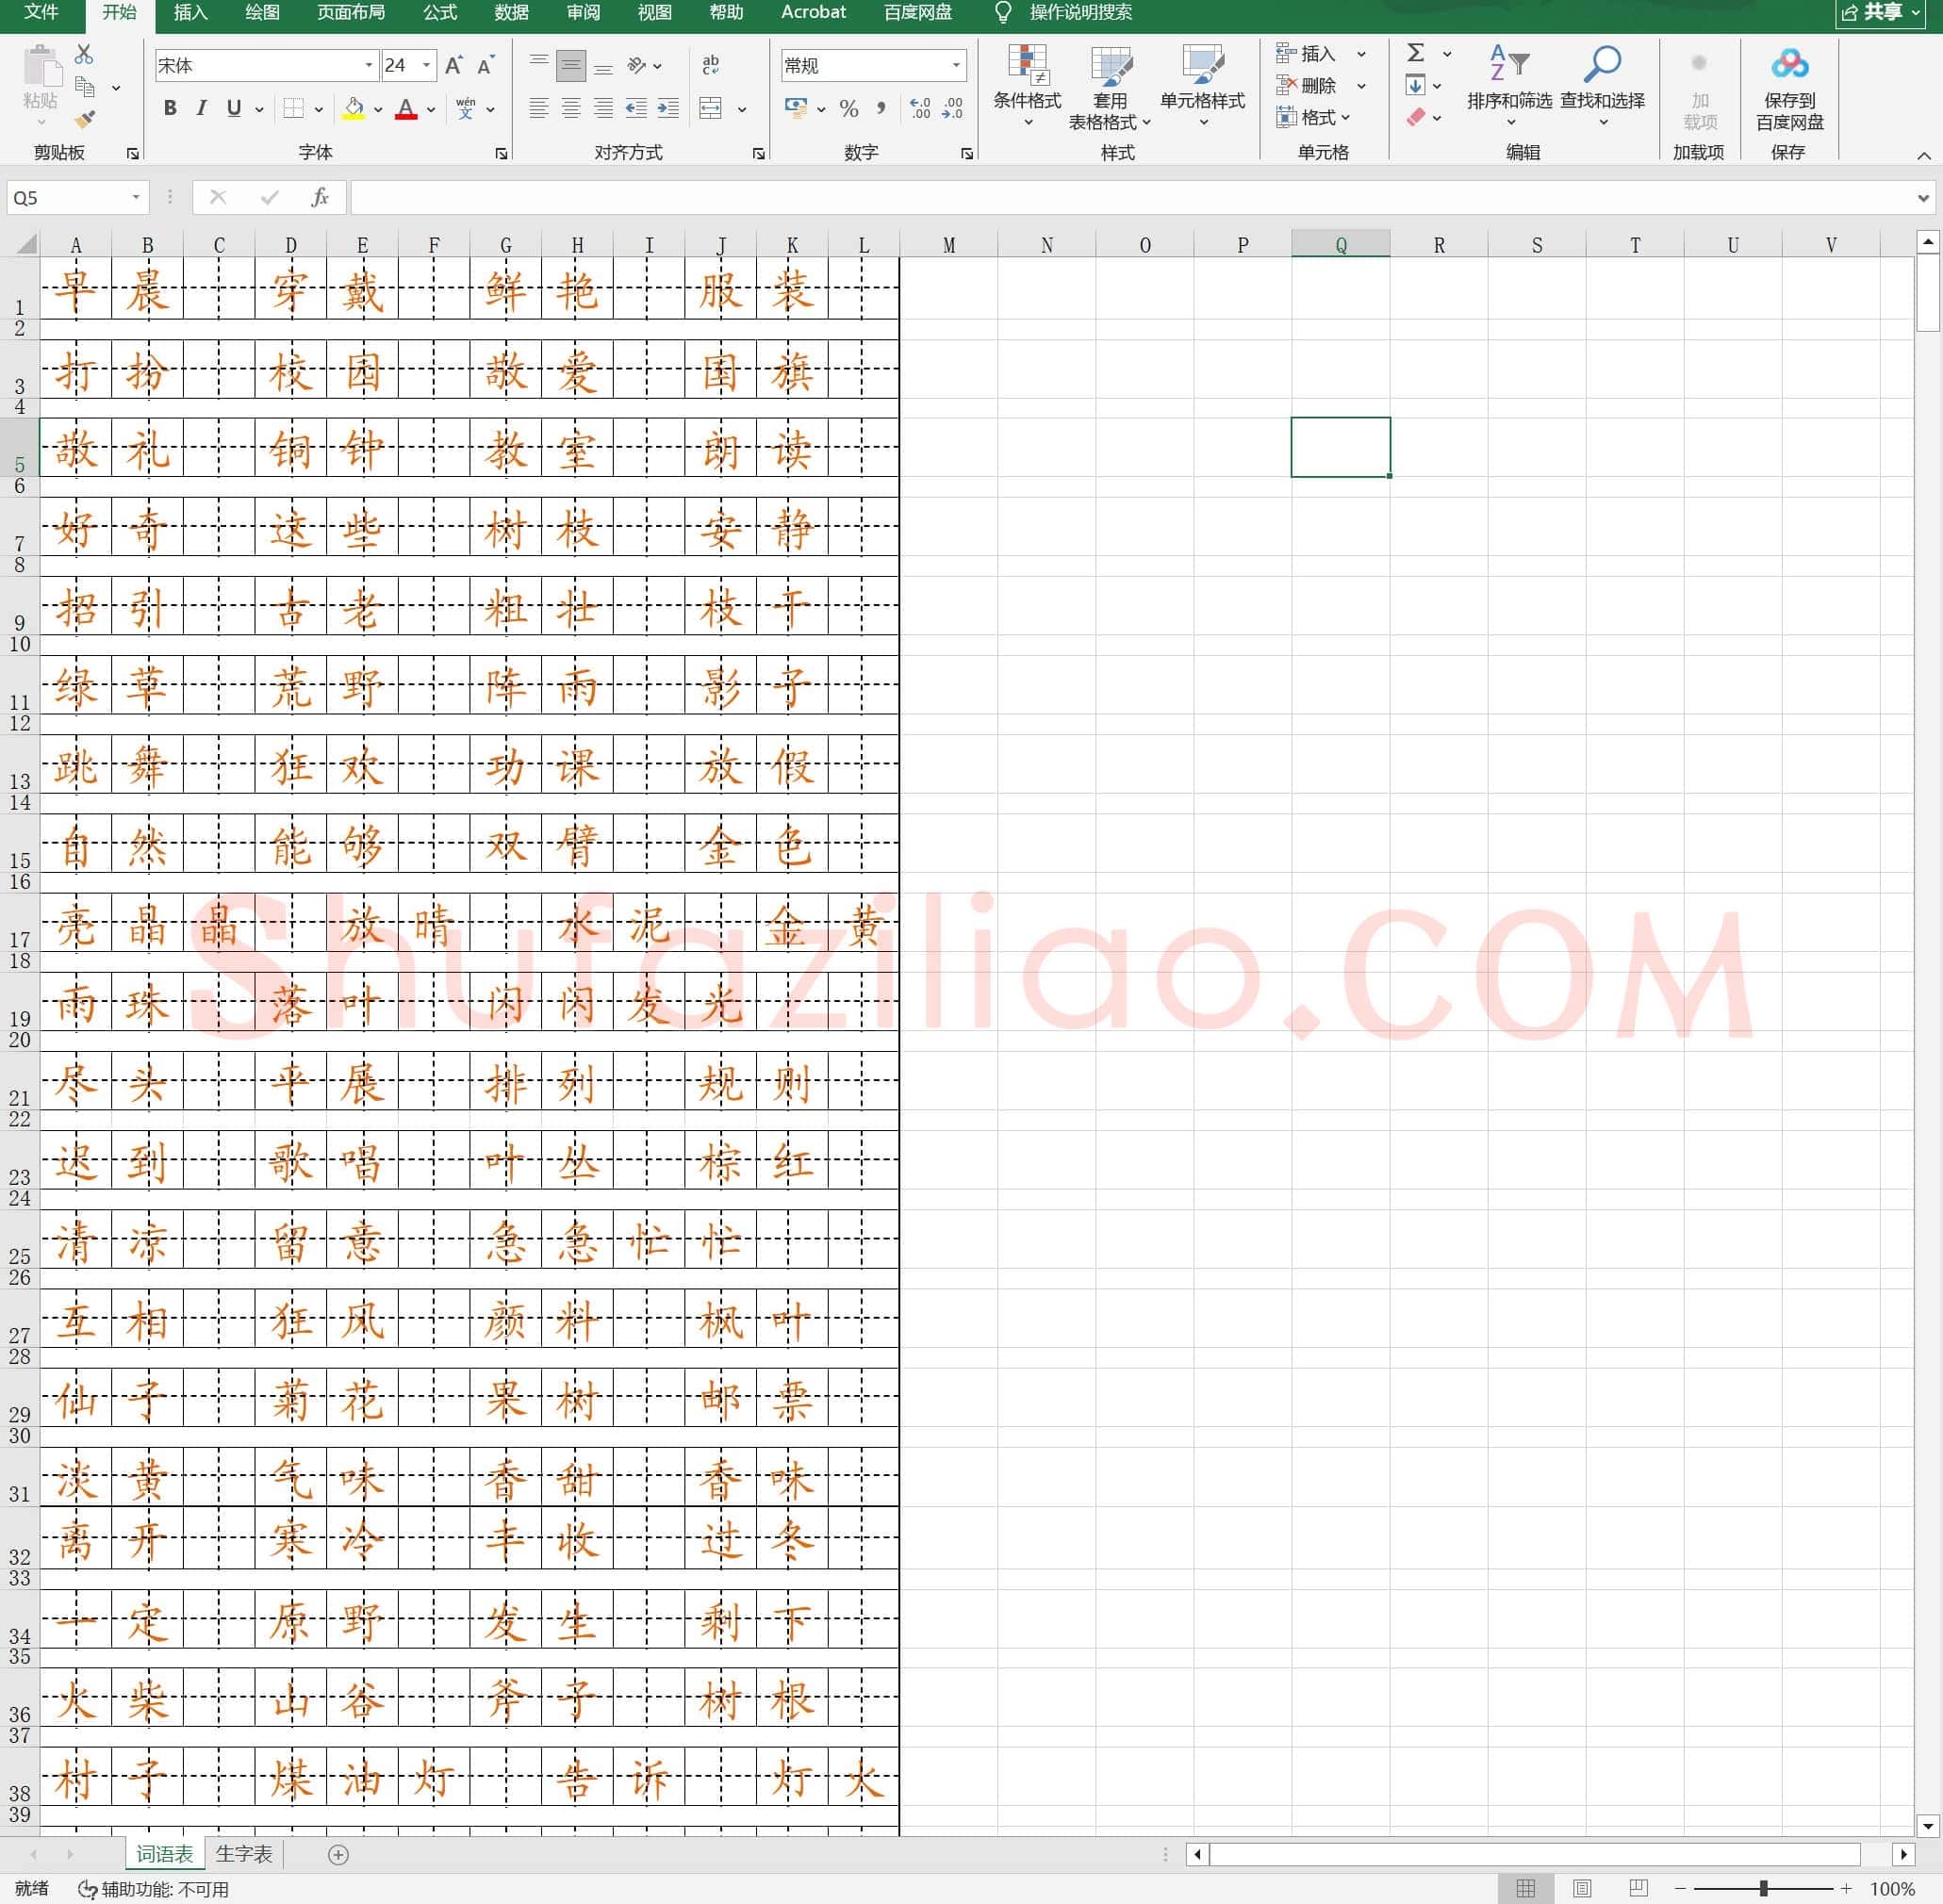Toggle Italic formatting
The height and width of the screenshot is (1904, 1943).
(x=202, y=108)
